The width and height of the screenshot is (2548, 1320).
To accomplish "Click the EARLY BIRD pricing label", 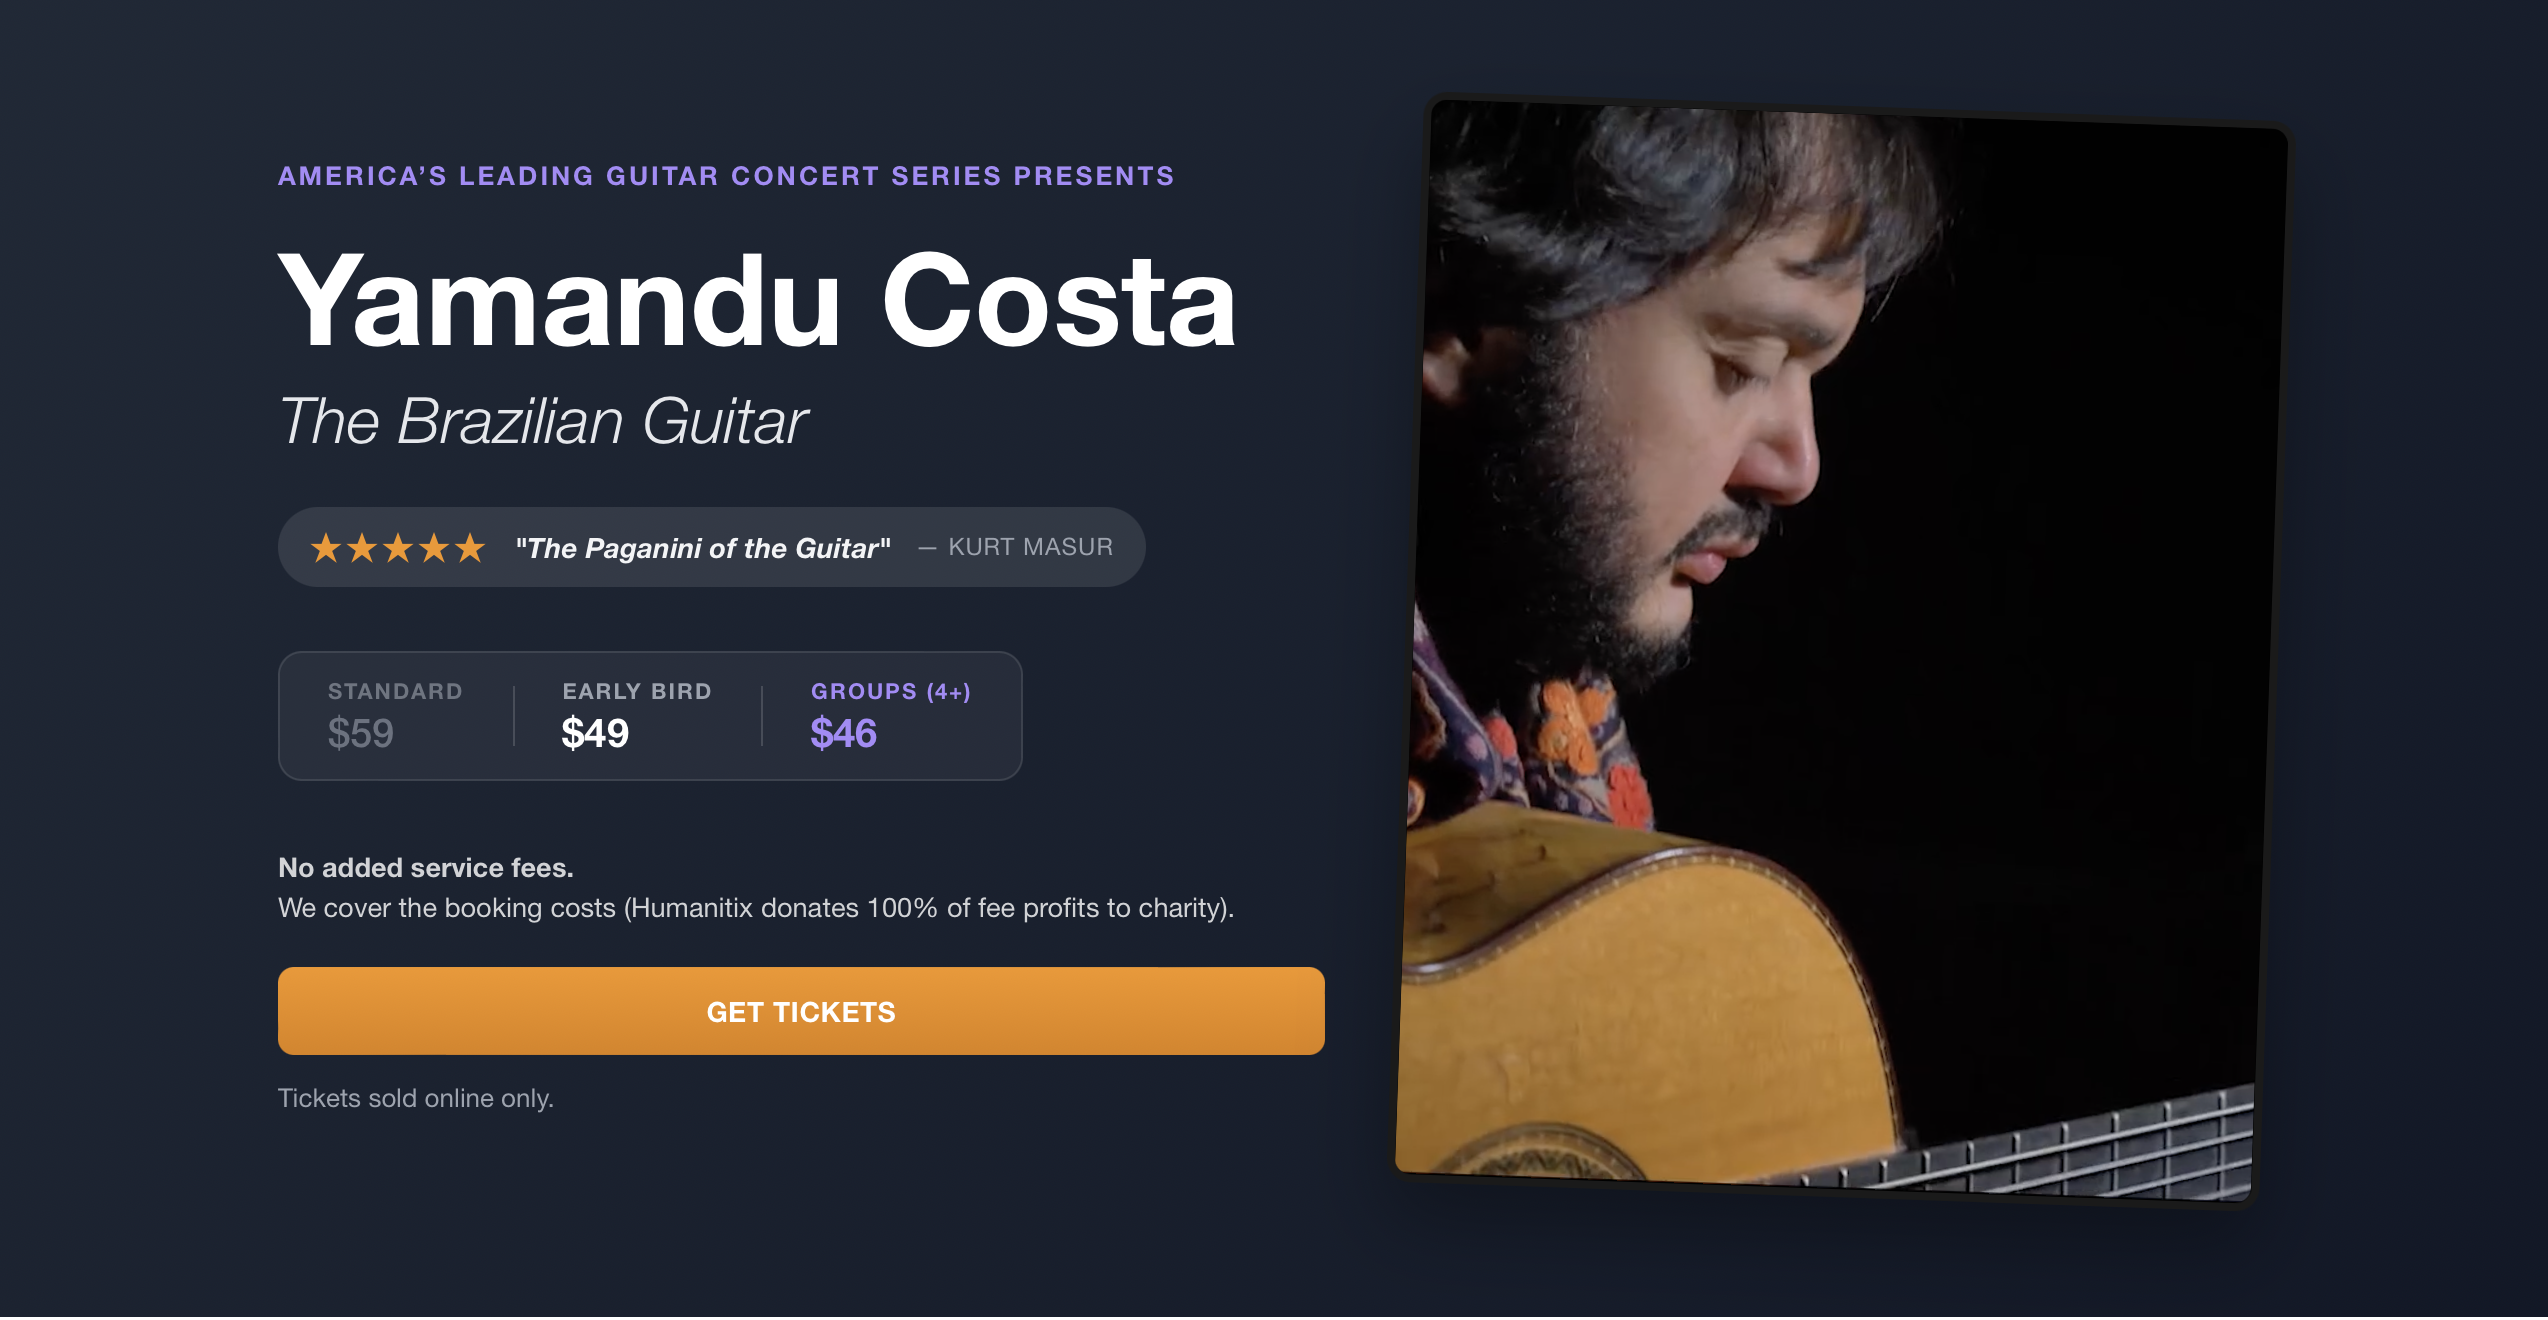I will click(637, 692).
